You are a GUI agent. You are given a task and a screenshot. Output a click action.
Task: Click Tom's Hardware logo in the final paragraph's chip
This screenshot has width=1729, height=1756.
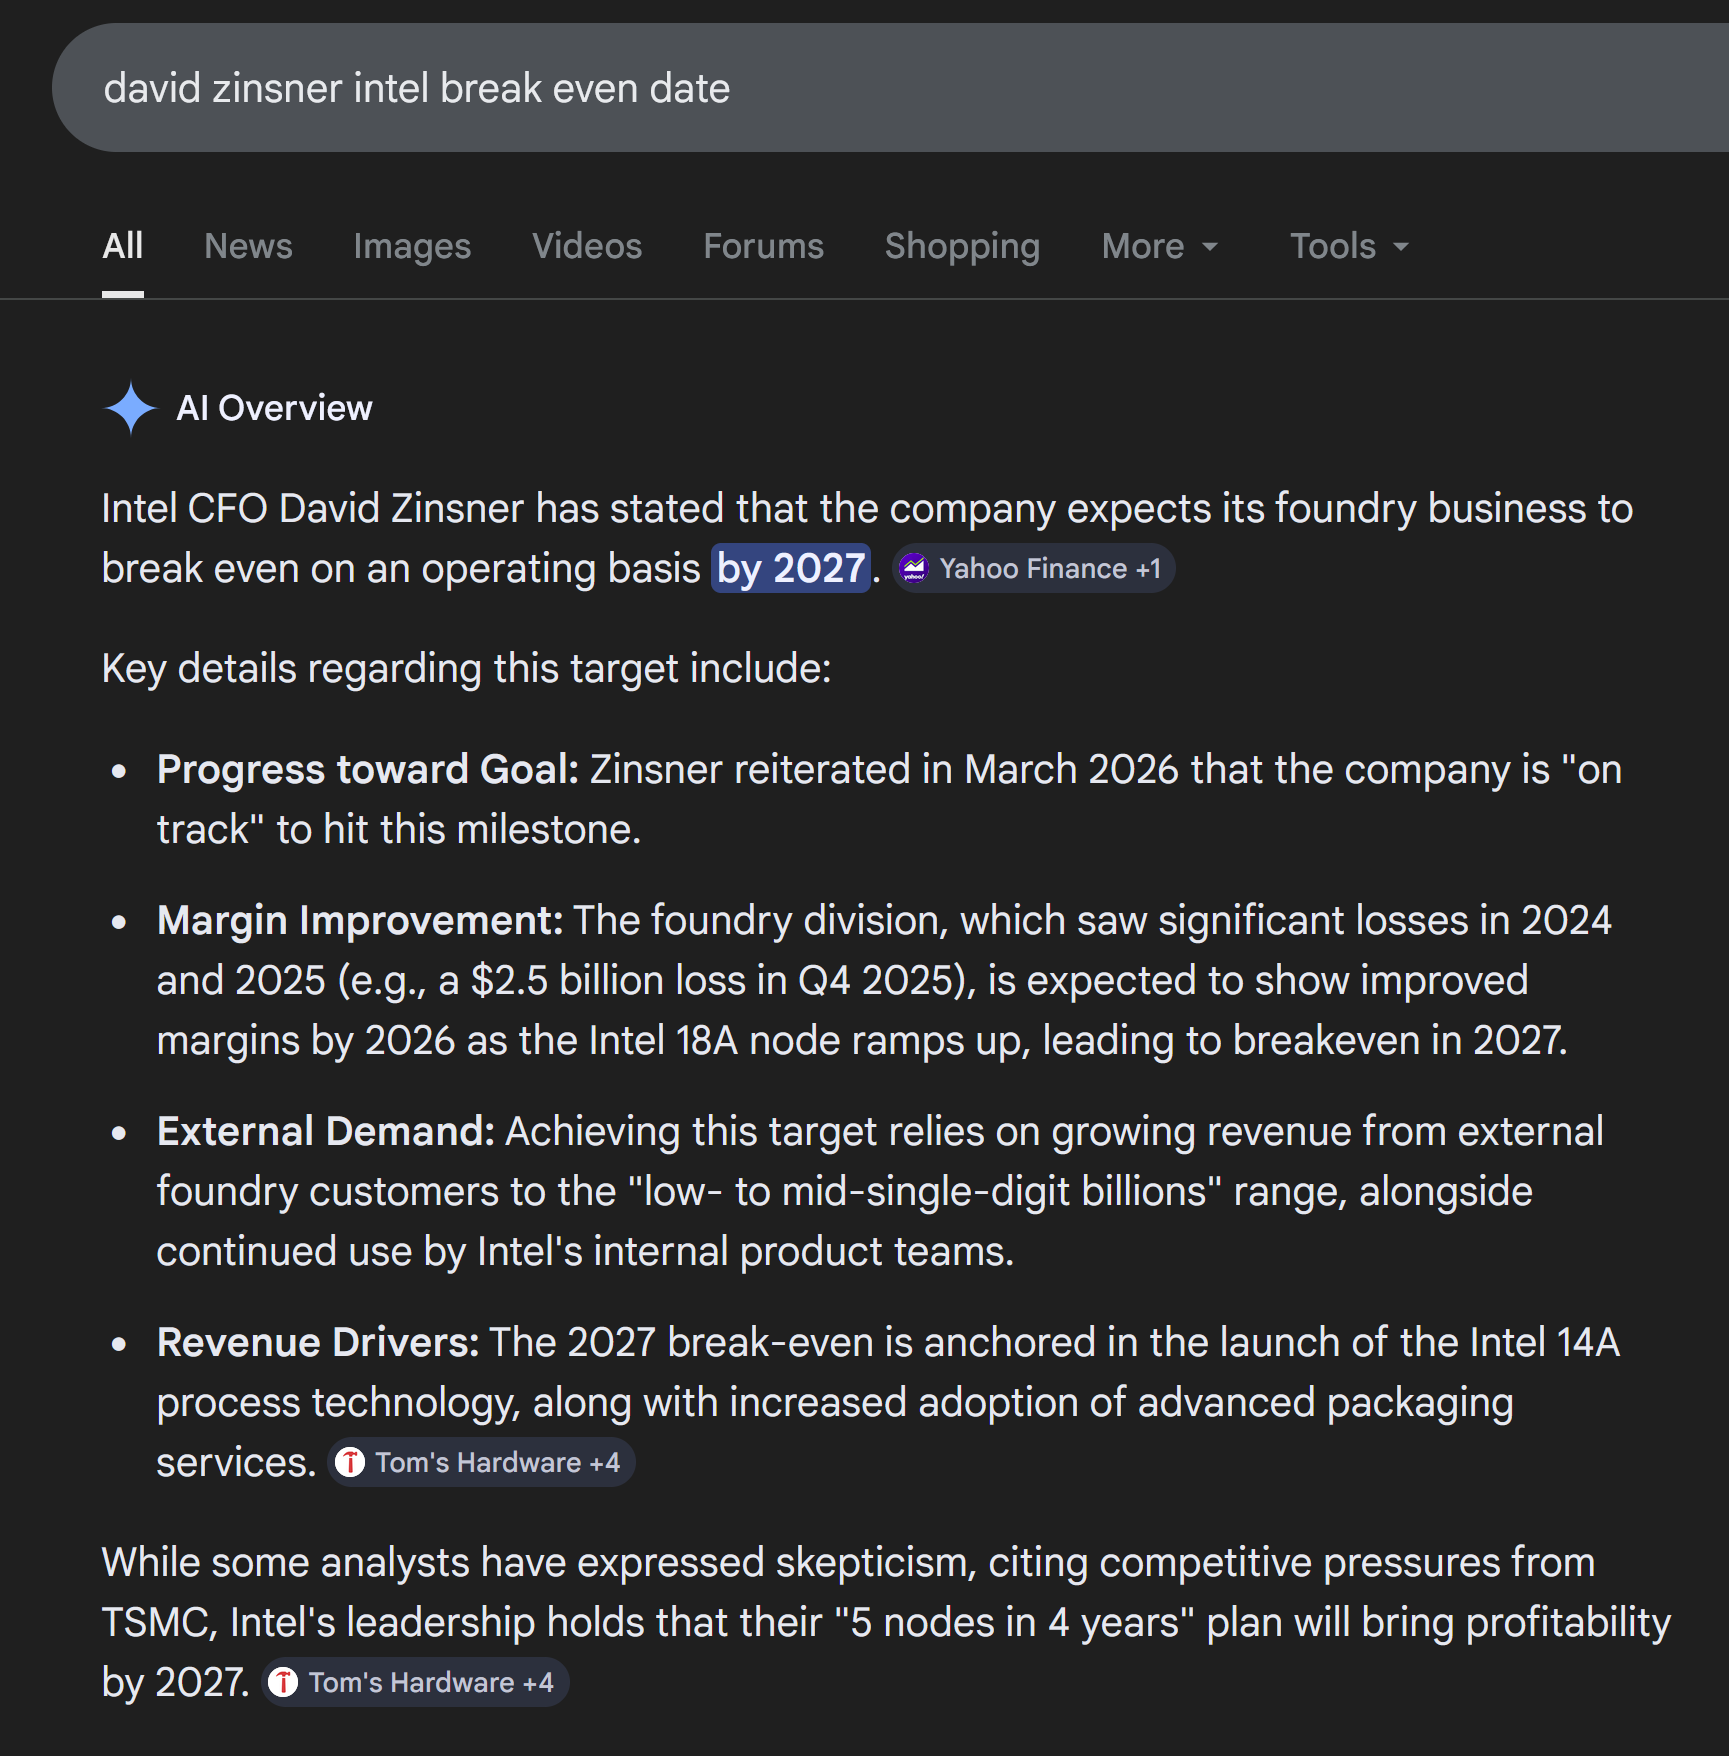point(283,1682)
